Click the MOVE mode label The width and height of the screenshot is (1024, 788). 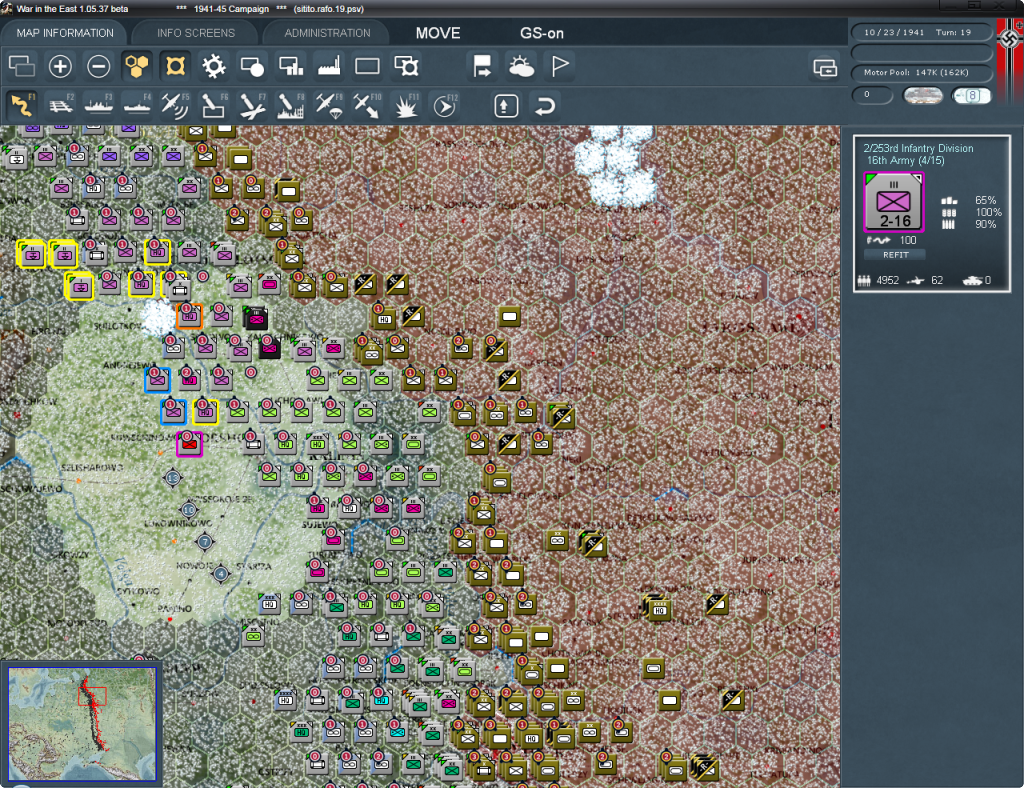pyautogui.click(x=438, y=33)
